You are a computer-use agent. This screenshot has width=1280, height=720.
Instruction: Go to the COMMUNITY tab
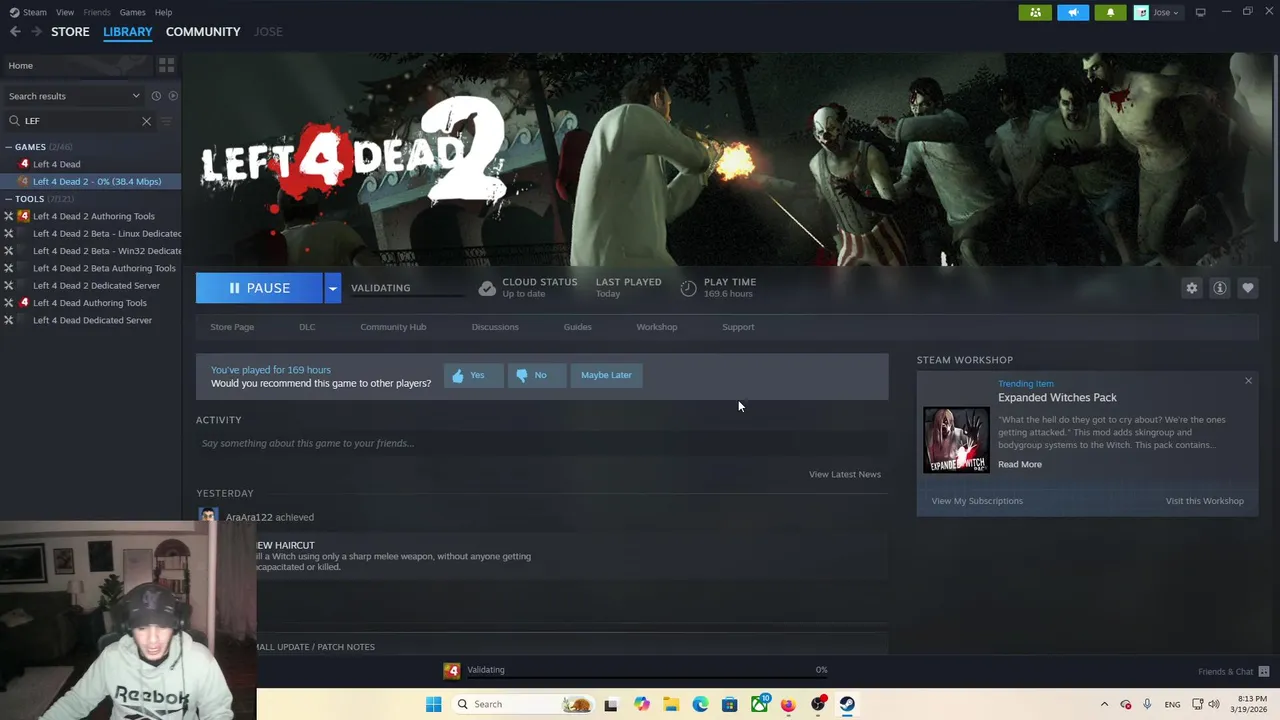pyautogui.click(x=203, y=32)
